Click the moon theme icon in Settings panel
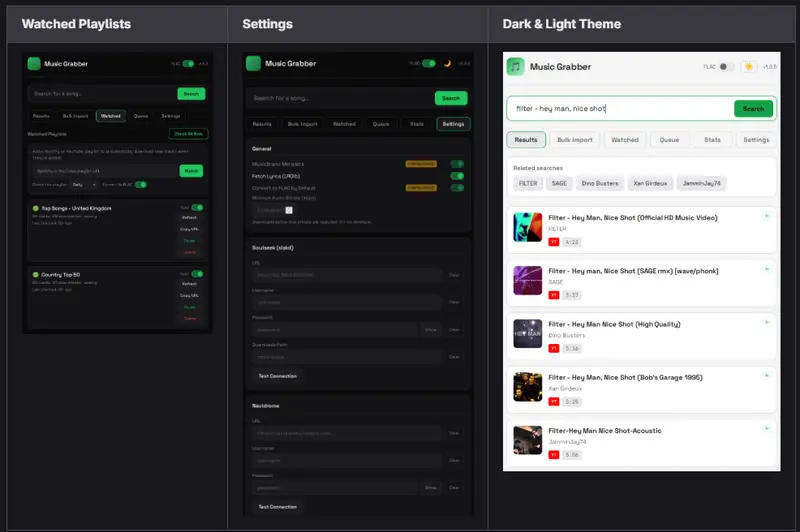This screenshot has width=800, height=532. [447, 64]
